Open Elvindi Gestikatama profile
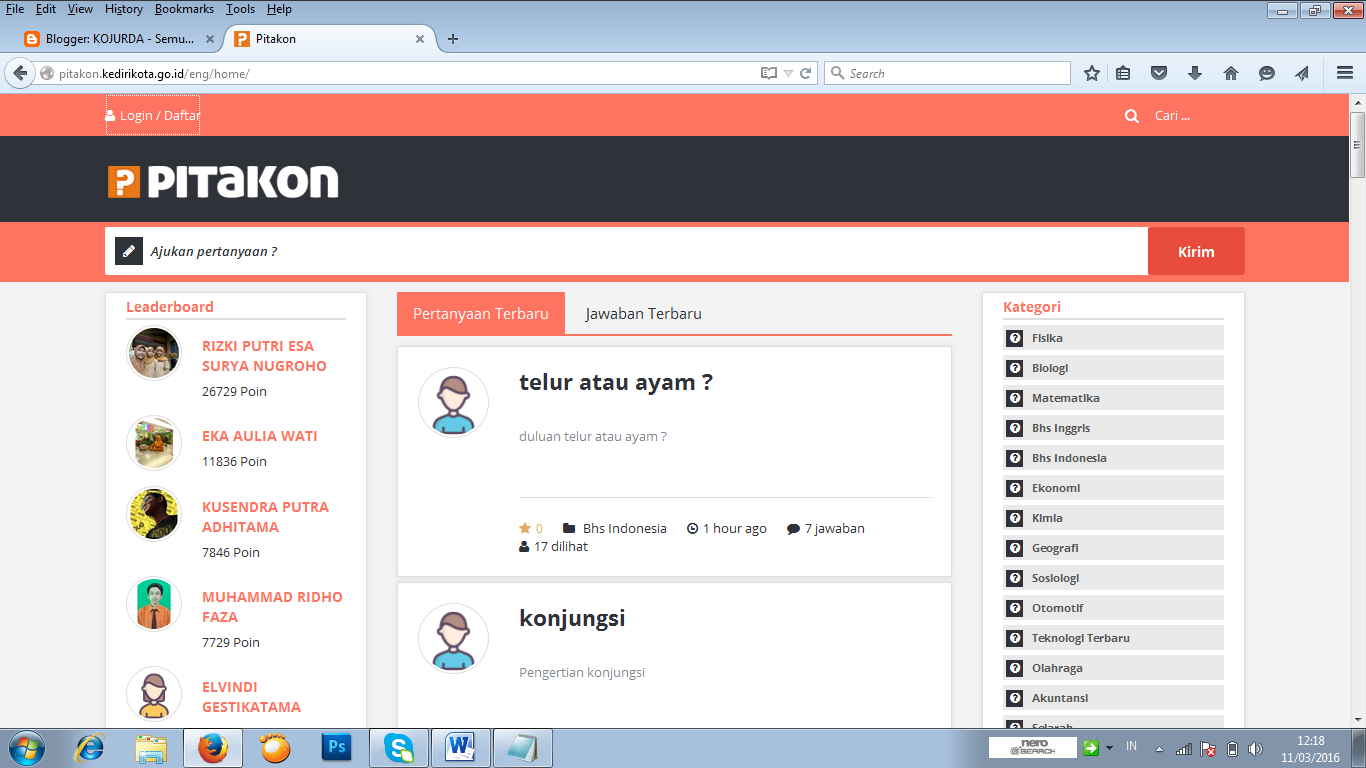1366x768 pixels. (251, 697)
